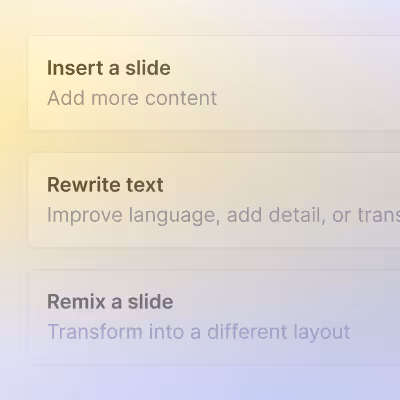
Task: Tap the word 'Remix' in bottom card
Action: (x=76, y=302)
